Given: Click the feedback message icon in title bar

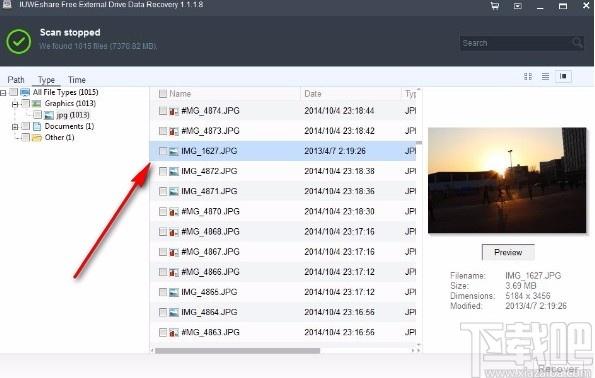Looking at the screenshot, I should [518, 6].
